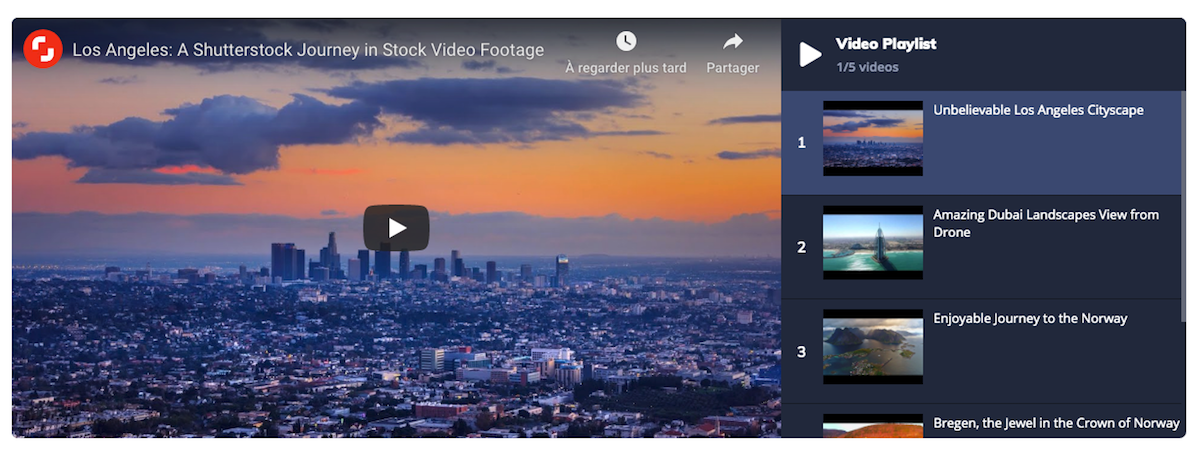Select the Los Angeles cityscape thumbnail
Viewport: 1200px width, 449px height.
coord(873,139)
